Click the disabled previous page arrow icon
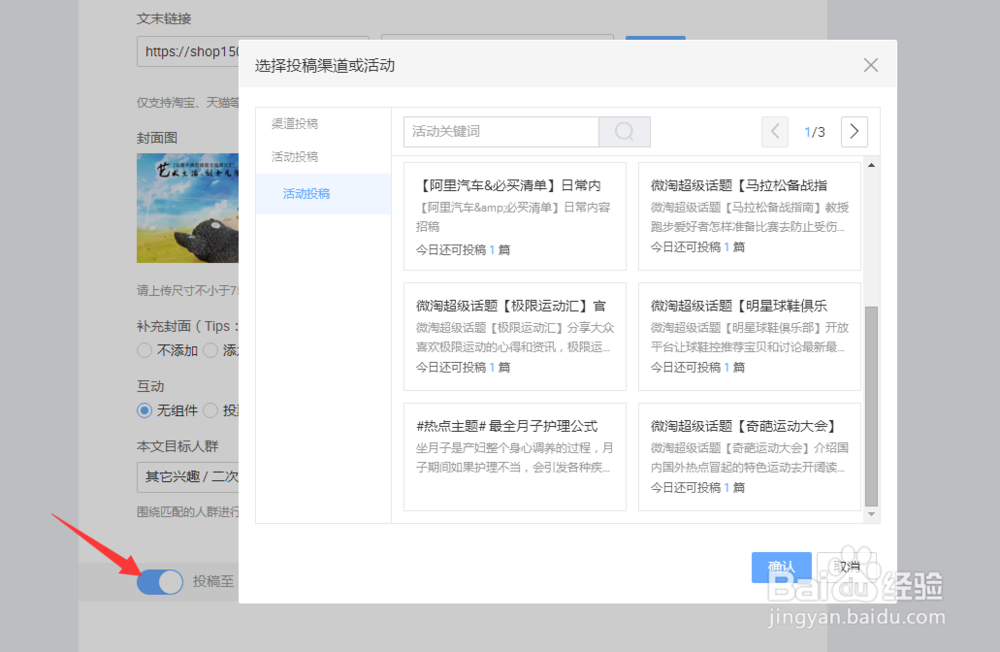The width and height of the screenshot is (1000, 652). [776, 131]
